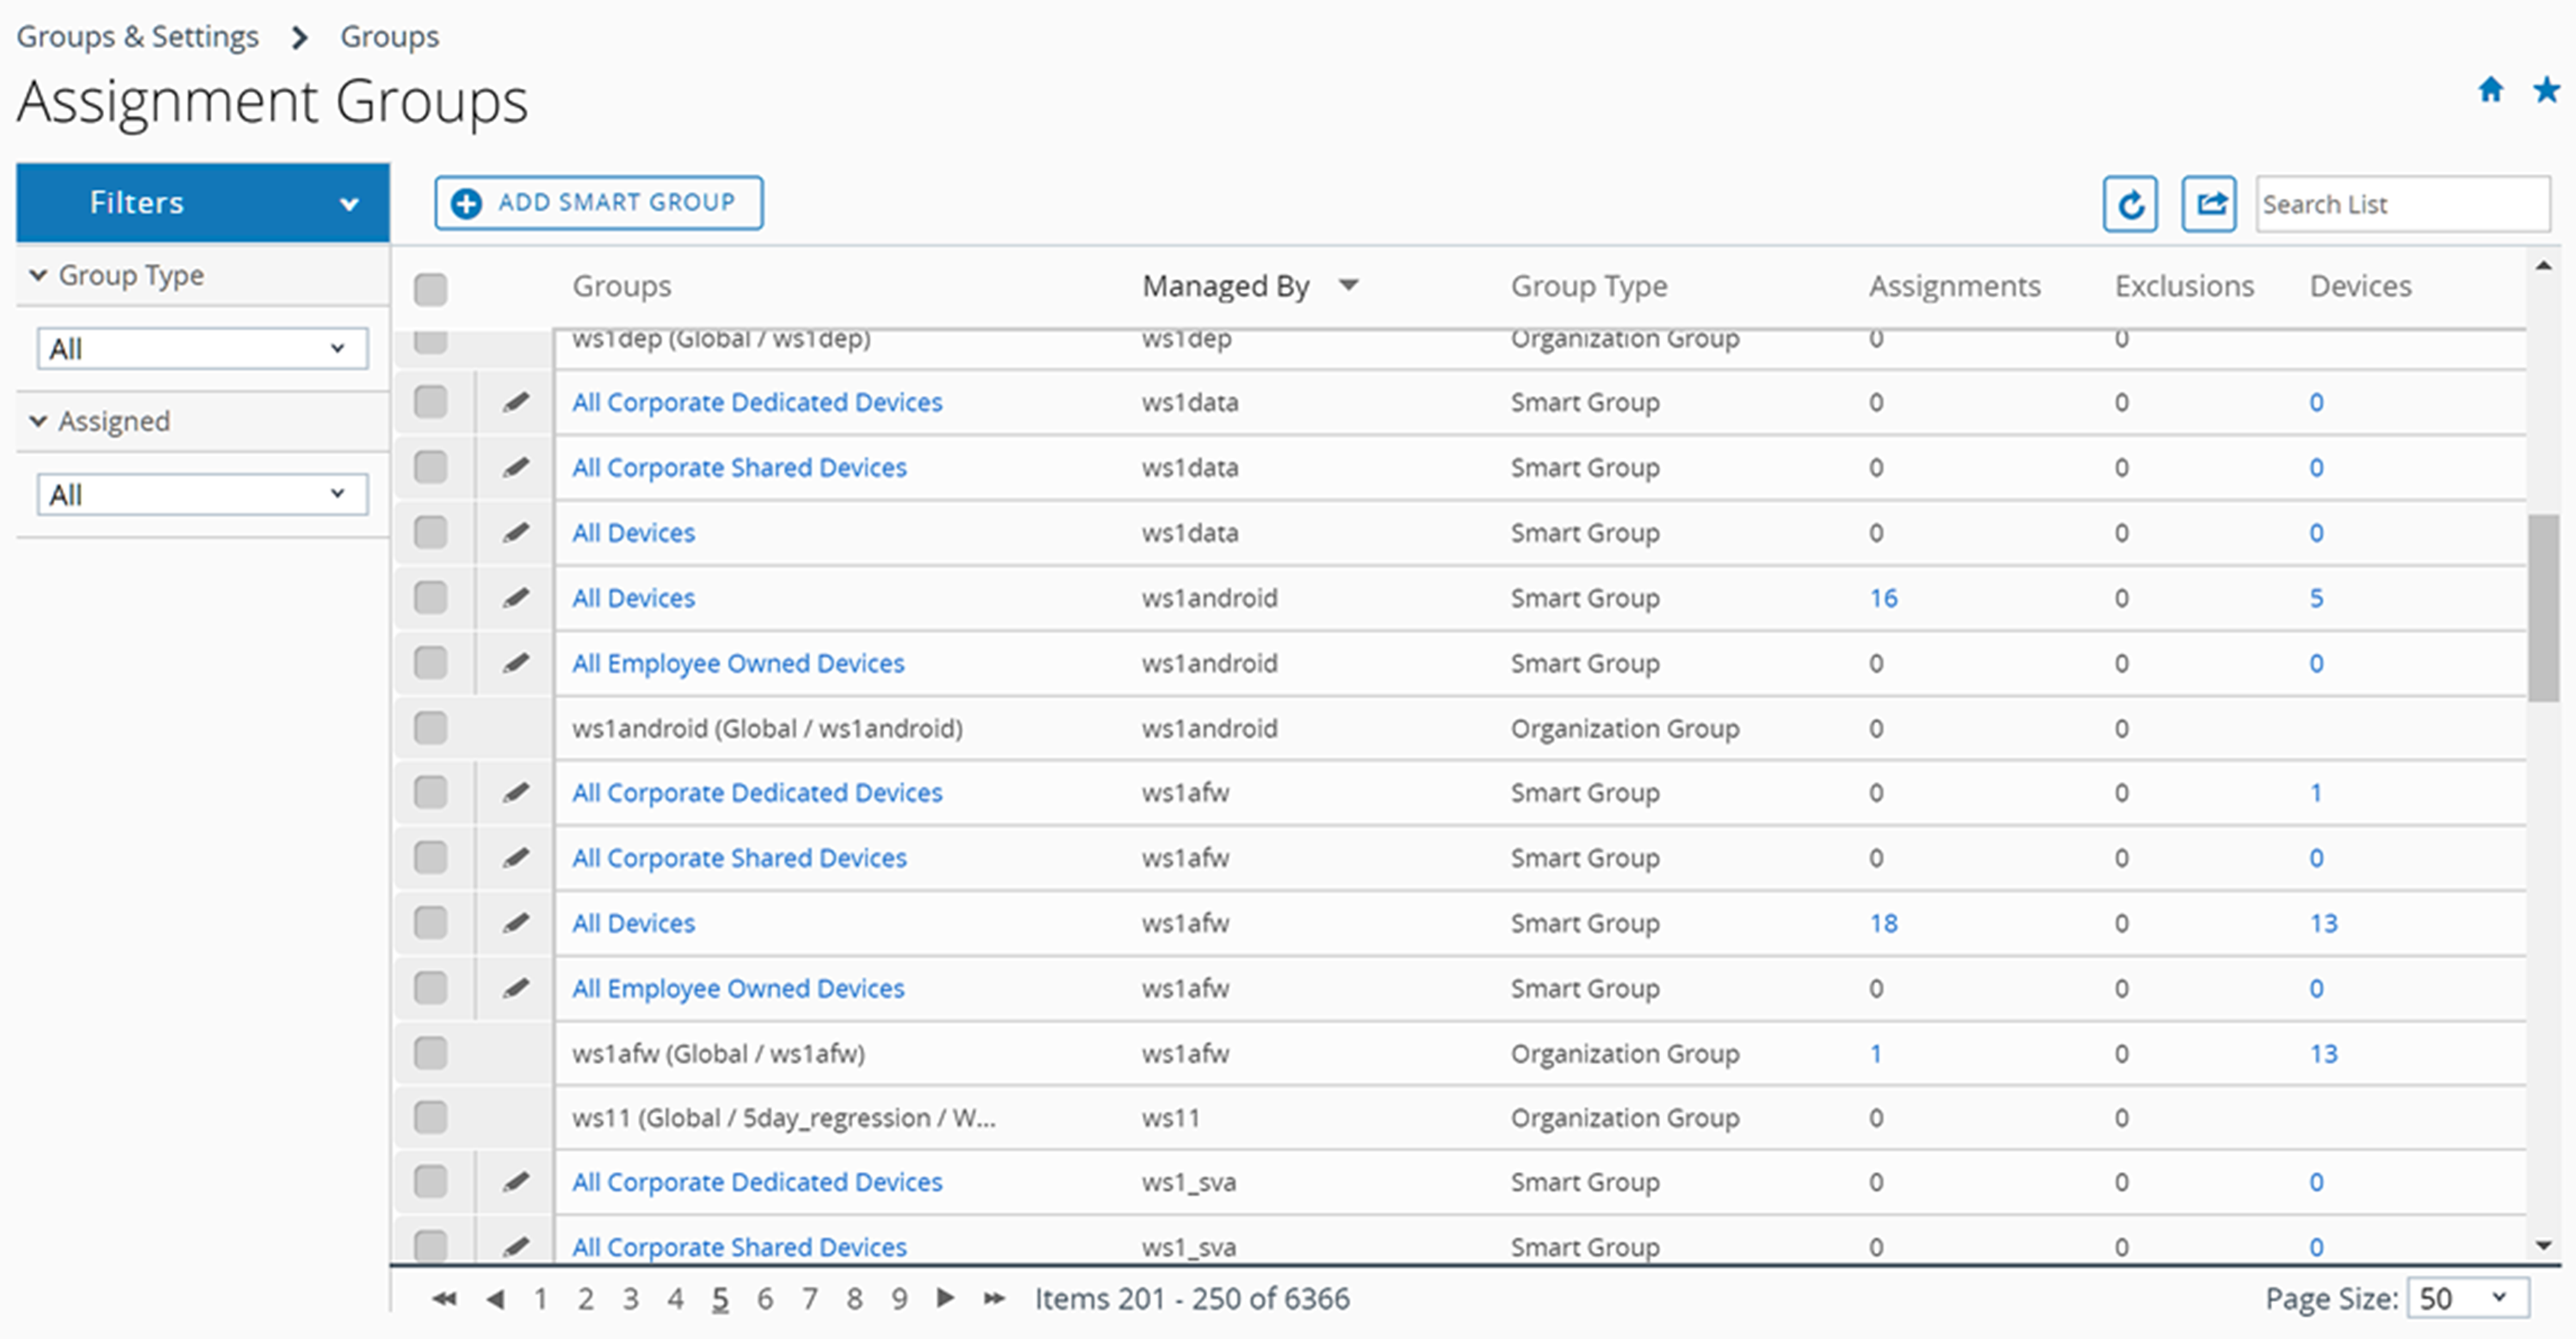Viewport: 2576px width, 1339px height.
Task: Click the Search List input field
Action: 2397,202
